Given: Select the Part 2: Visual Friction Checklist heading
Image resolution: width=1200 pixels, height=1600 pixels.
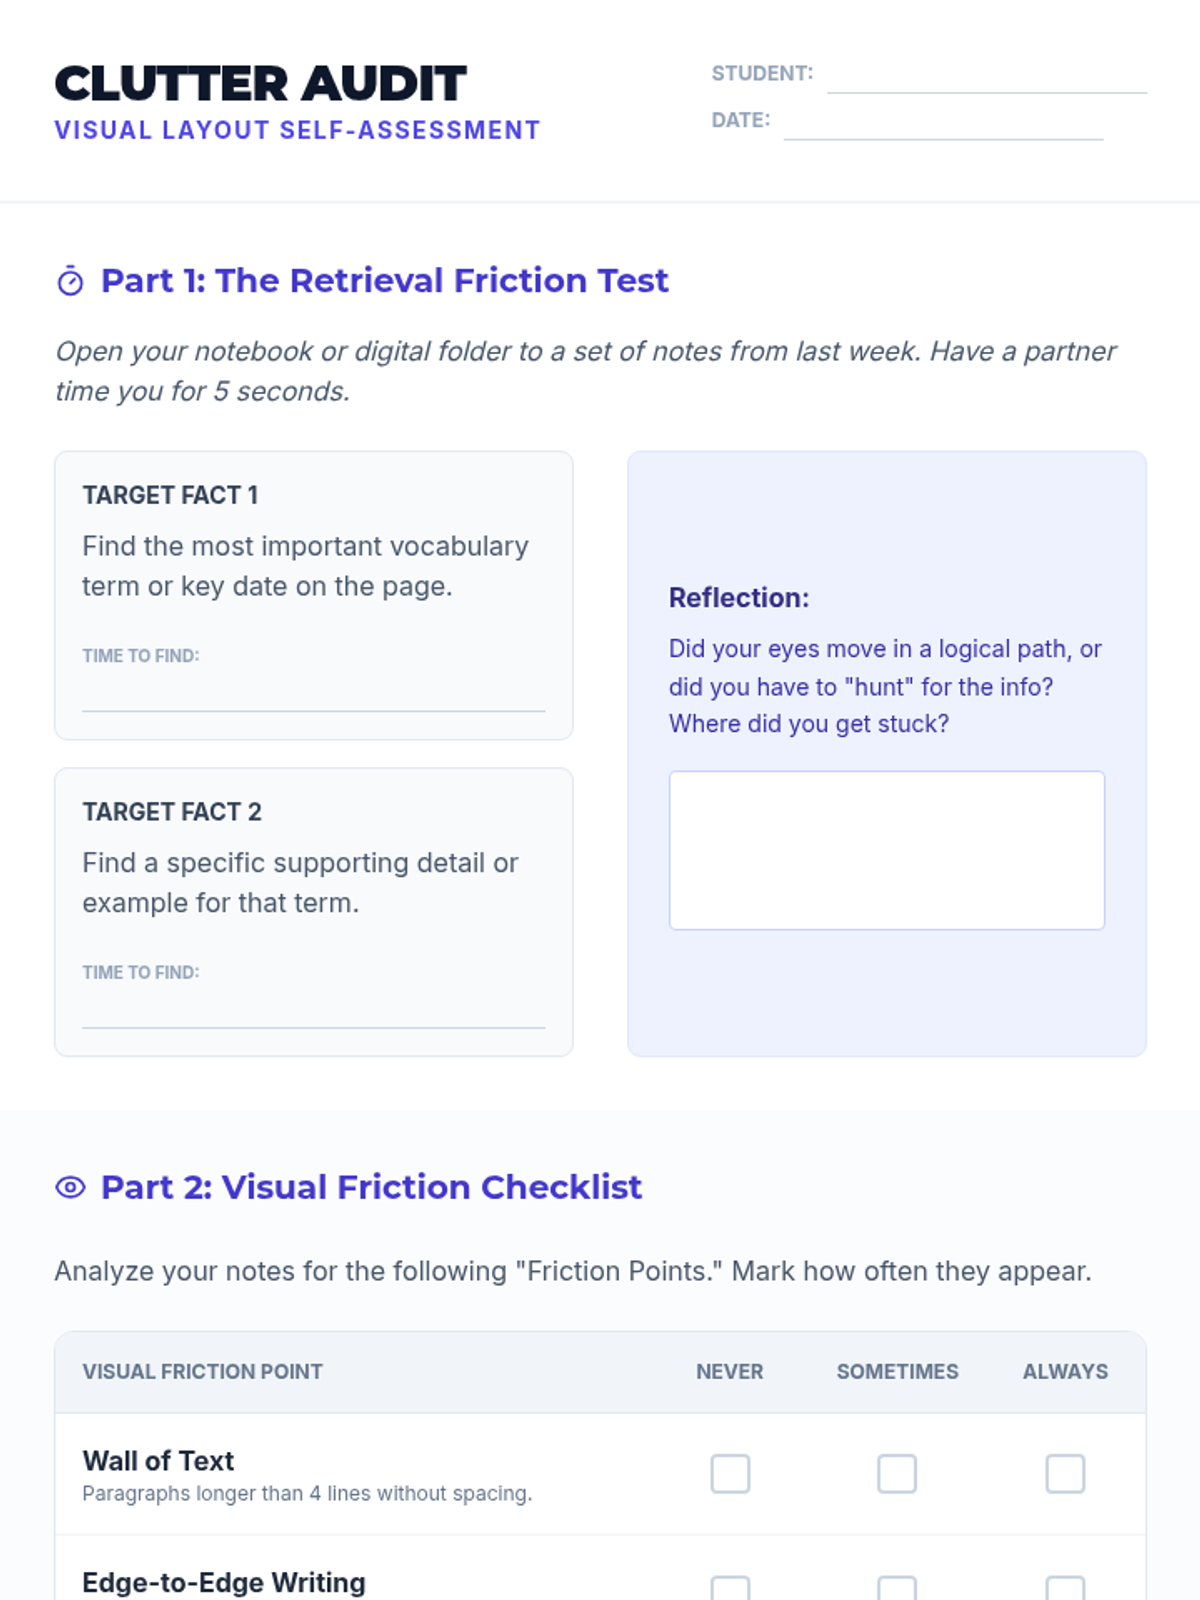Looking at the screenshot, I should point(371,1187).
